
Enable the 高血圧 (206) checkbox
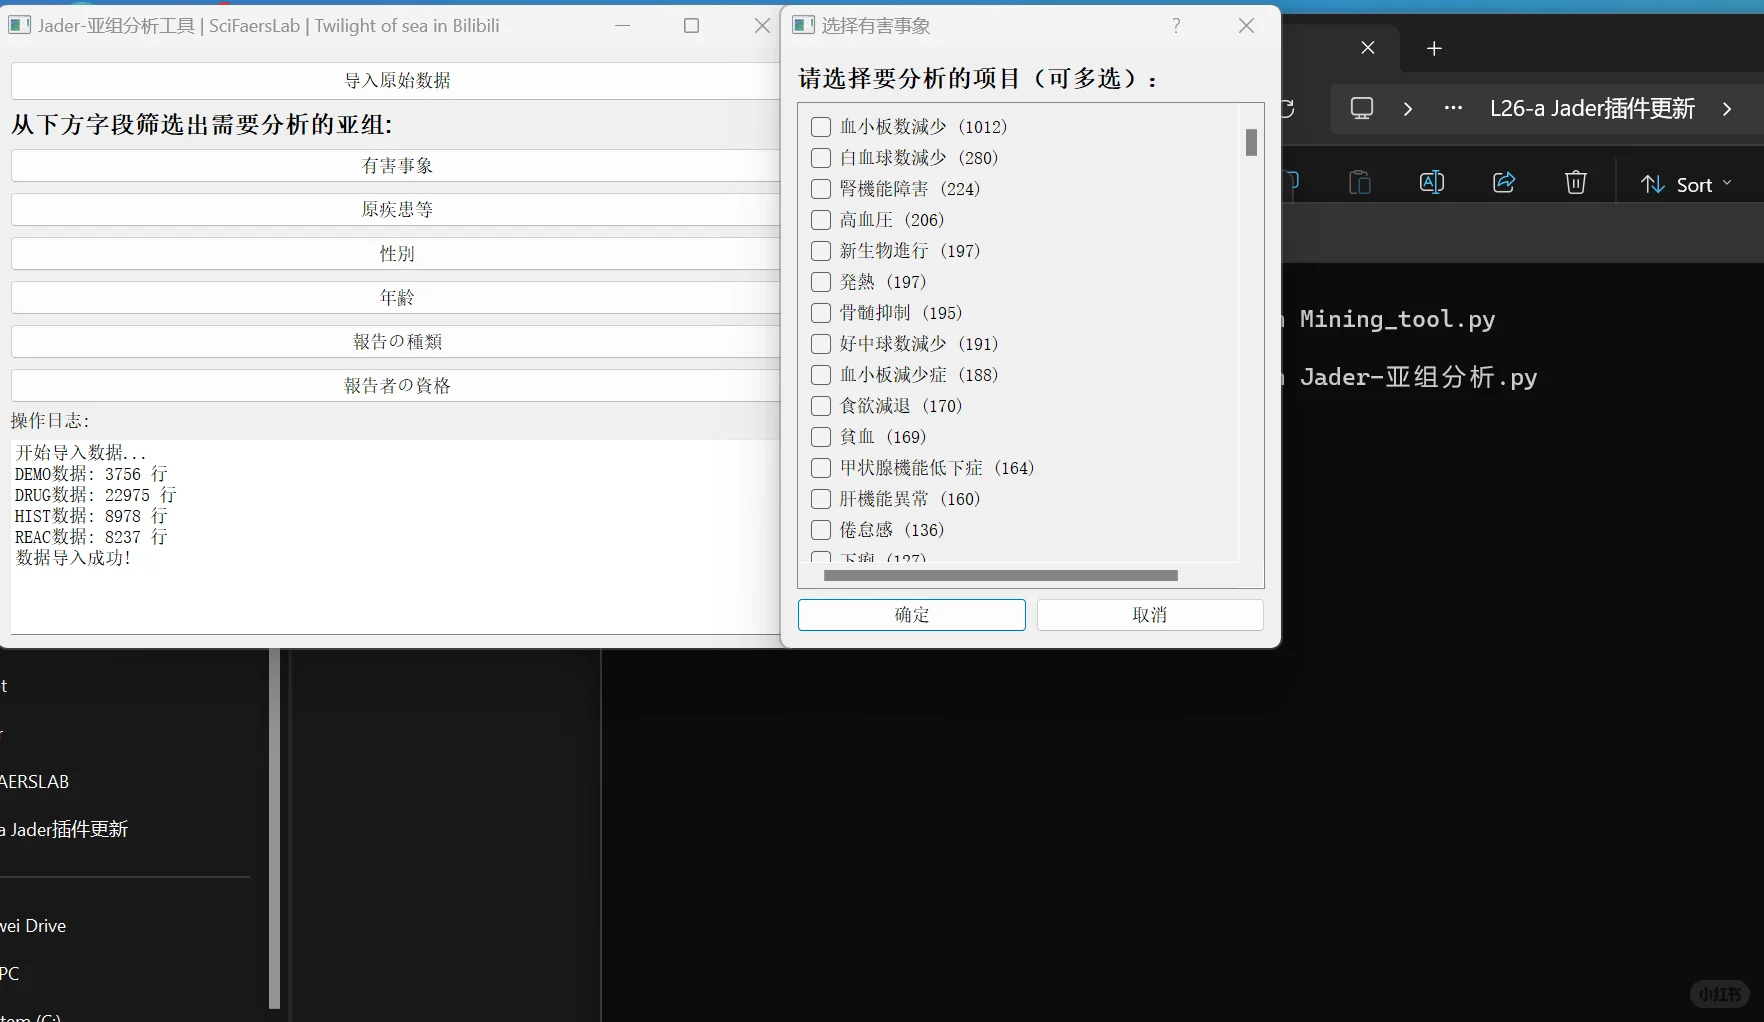820,219
